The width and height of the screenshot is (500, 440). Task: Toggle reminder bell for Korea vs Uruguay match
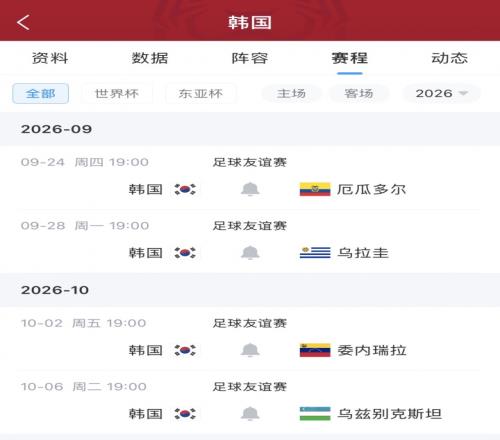click(x=250, y=253)
